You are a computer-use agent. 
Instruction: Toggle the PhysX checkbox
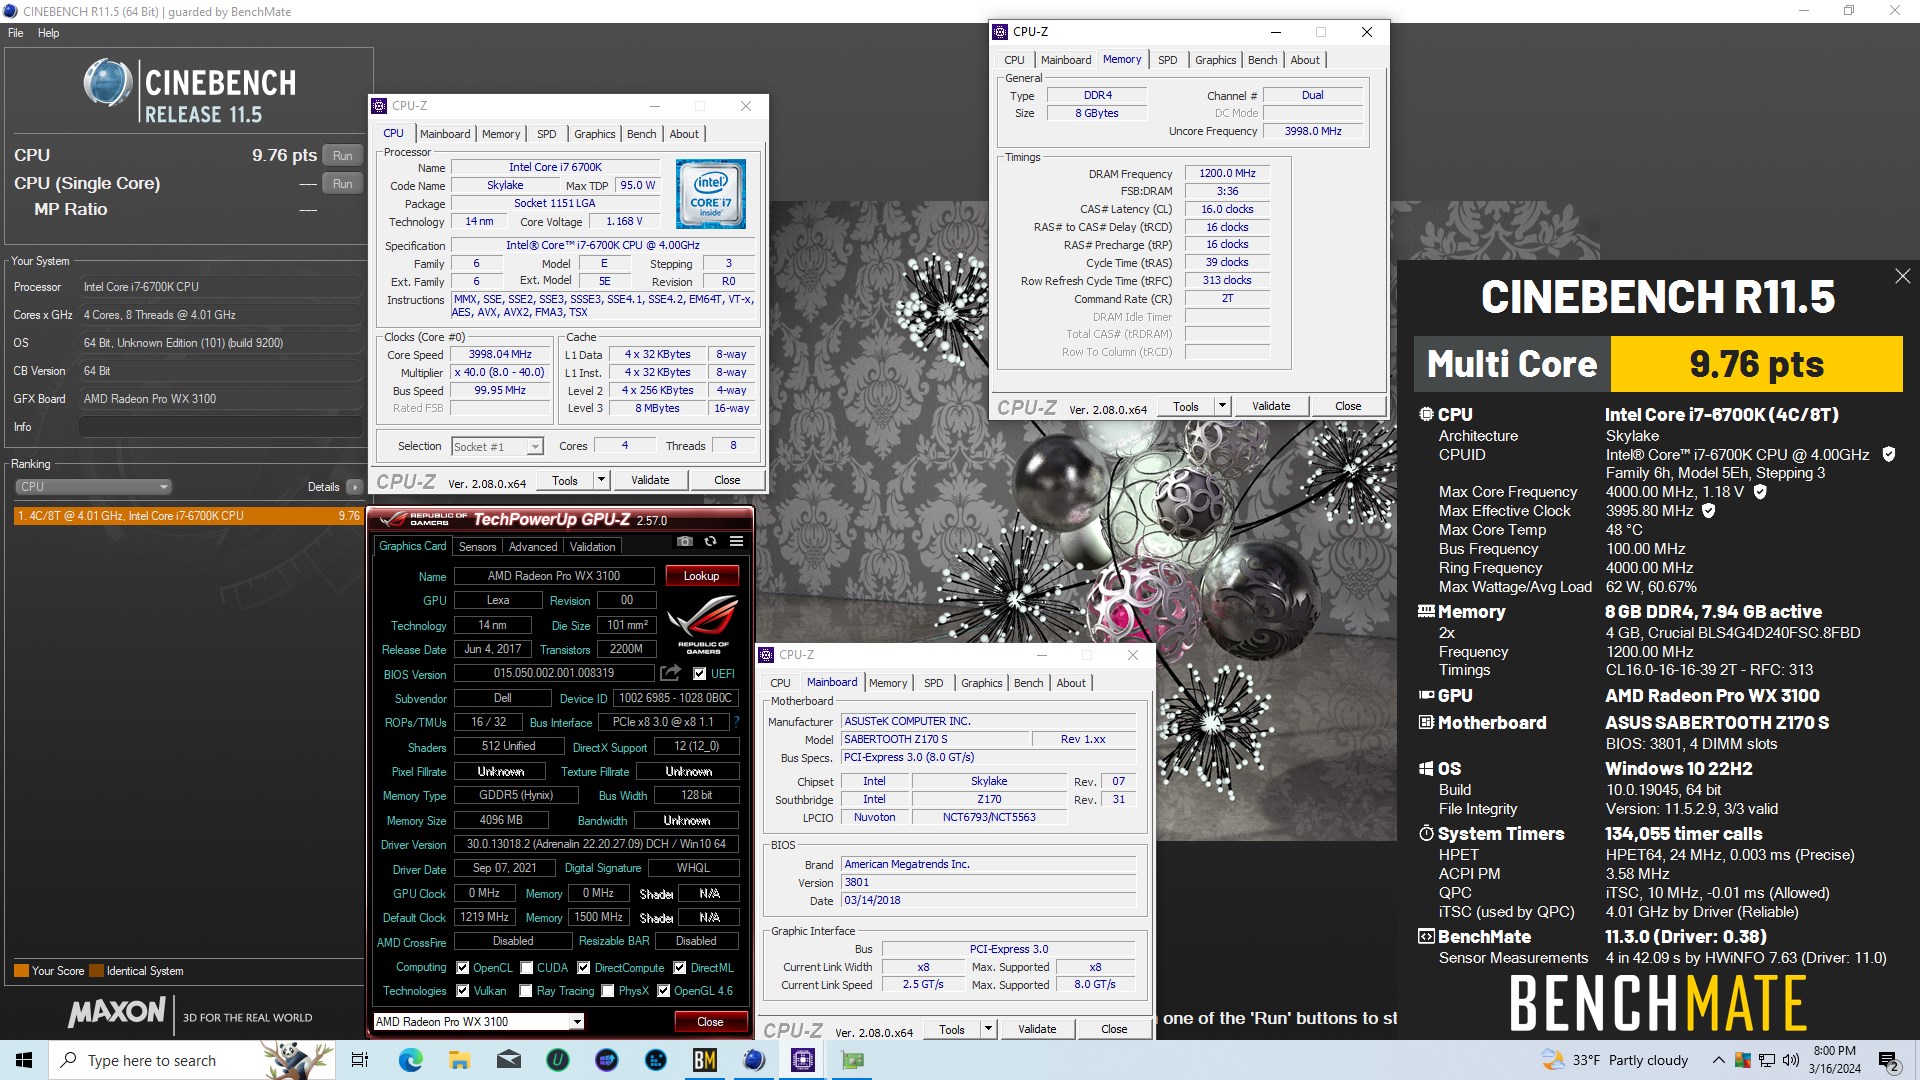(607, 991)
